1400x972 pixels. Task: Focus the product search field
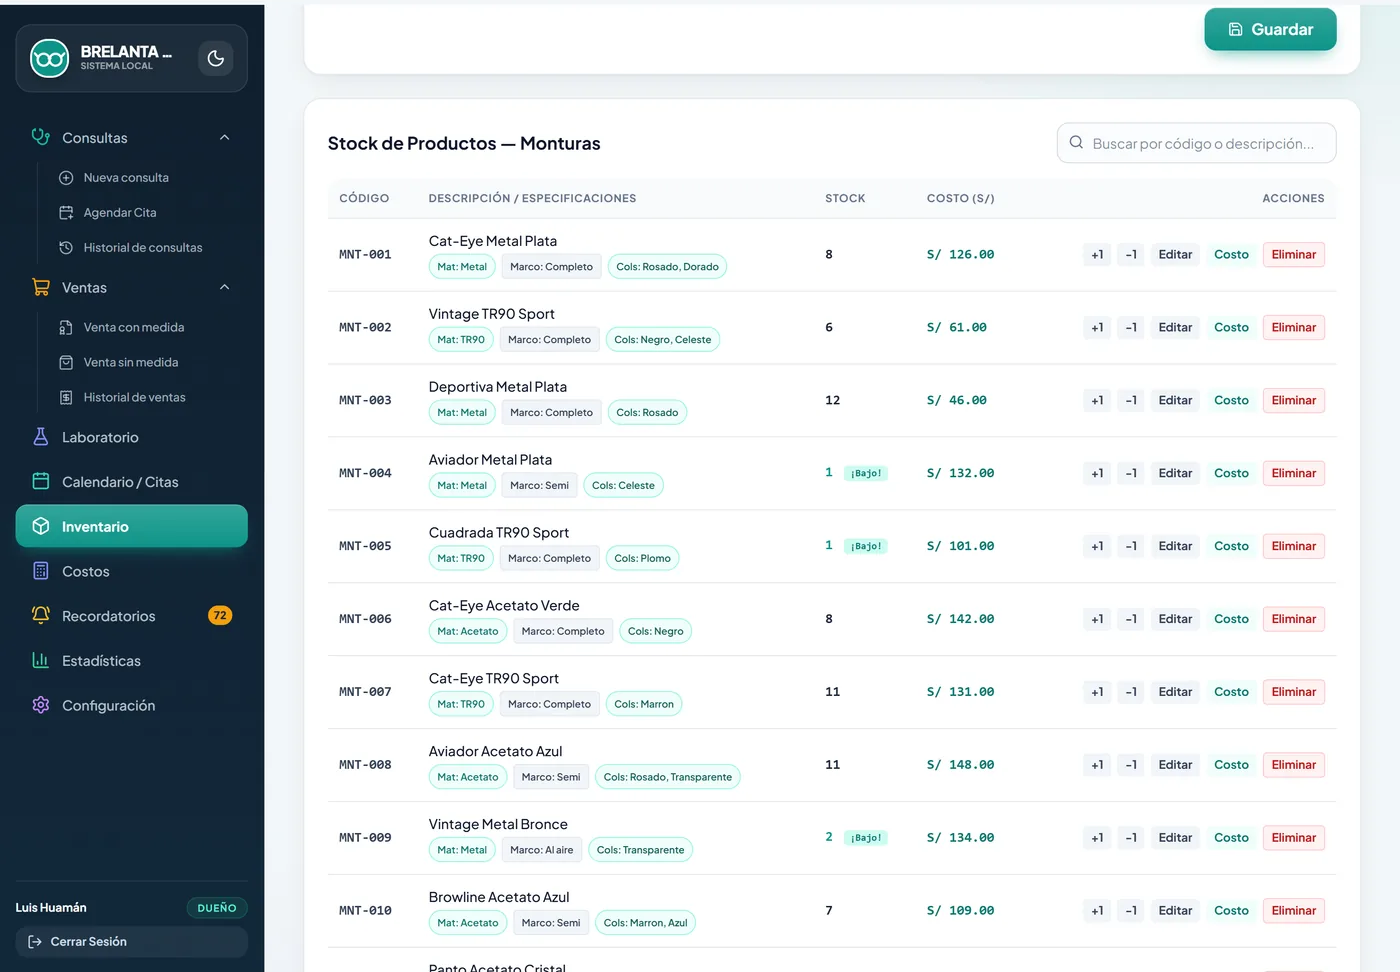(x=1197, y=143)
